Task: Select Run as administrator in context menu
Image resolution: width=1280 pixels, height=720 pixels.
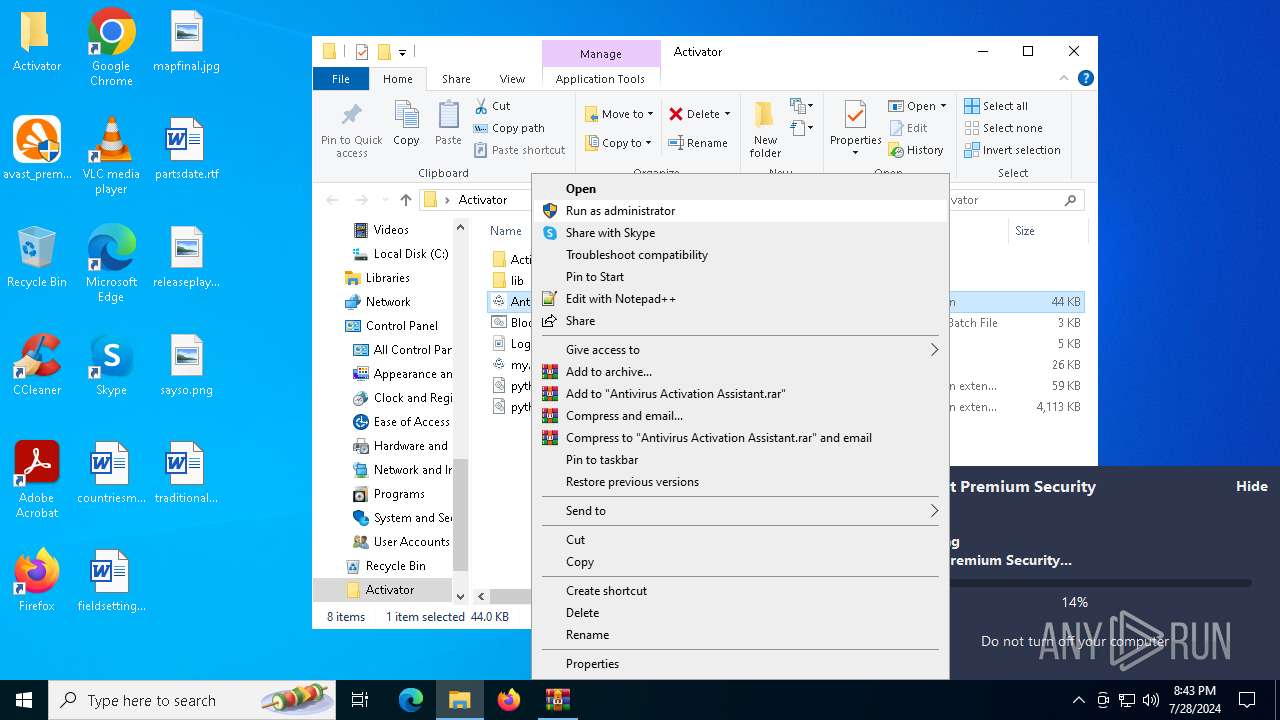Action: pyautogui.click(x=740, y=211)
